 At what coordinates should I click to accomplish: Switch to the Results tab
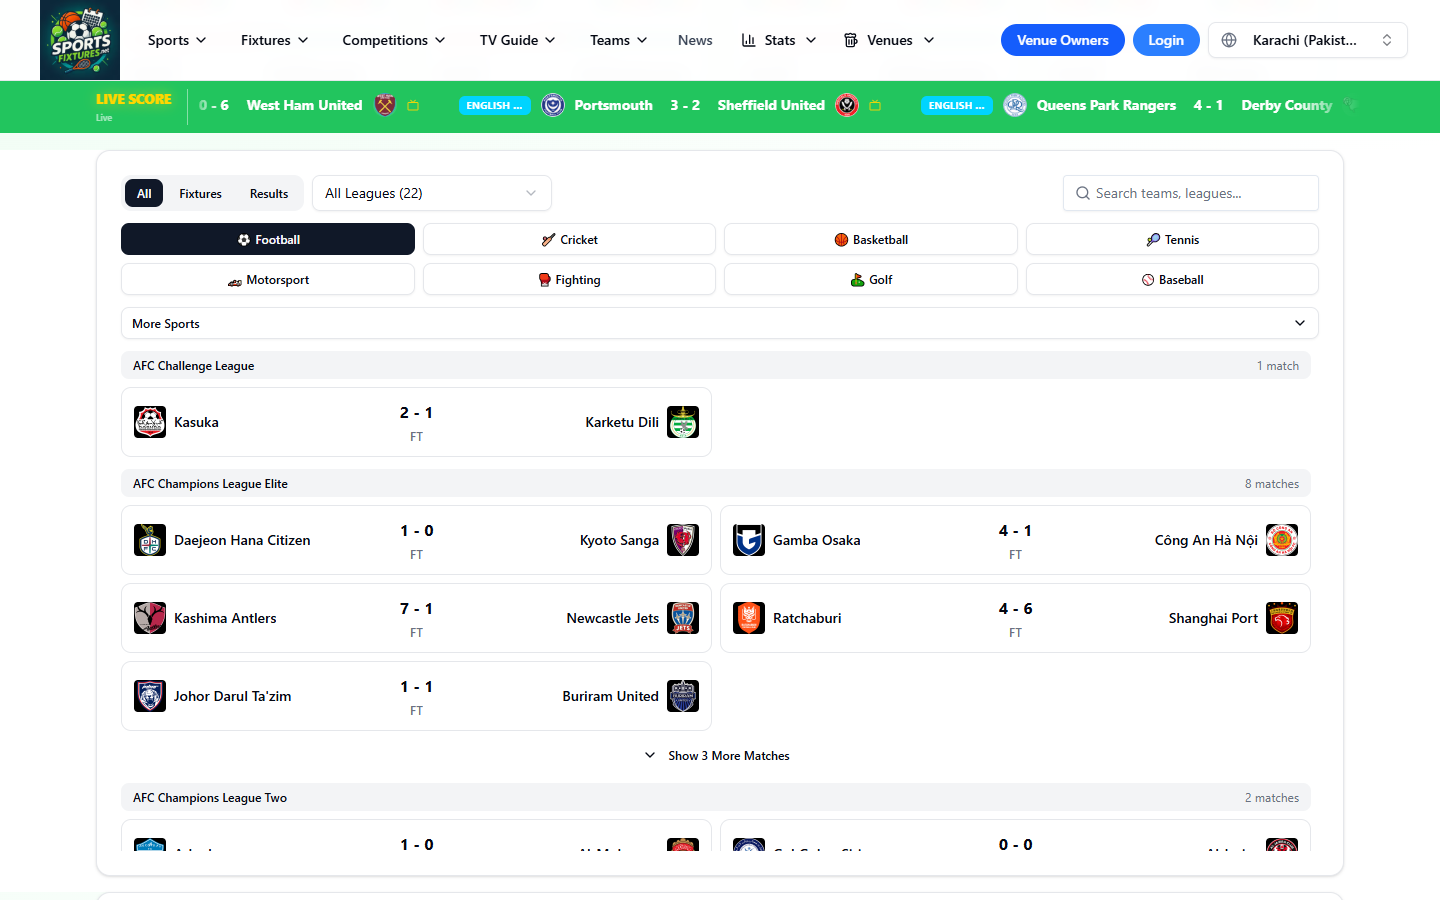269,193
